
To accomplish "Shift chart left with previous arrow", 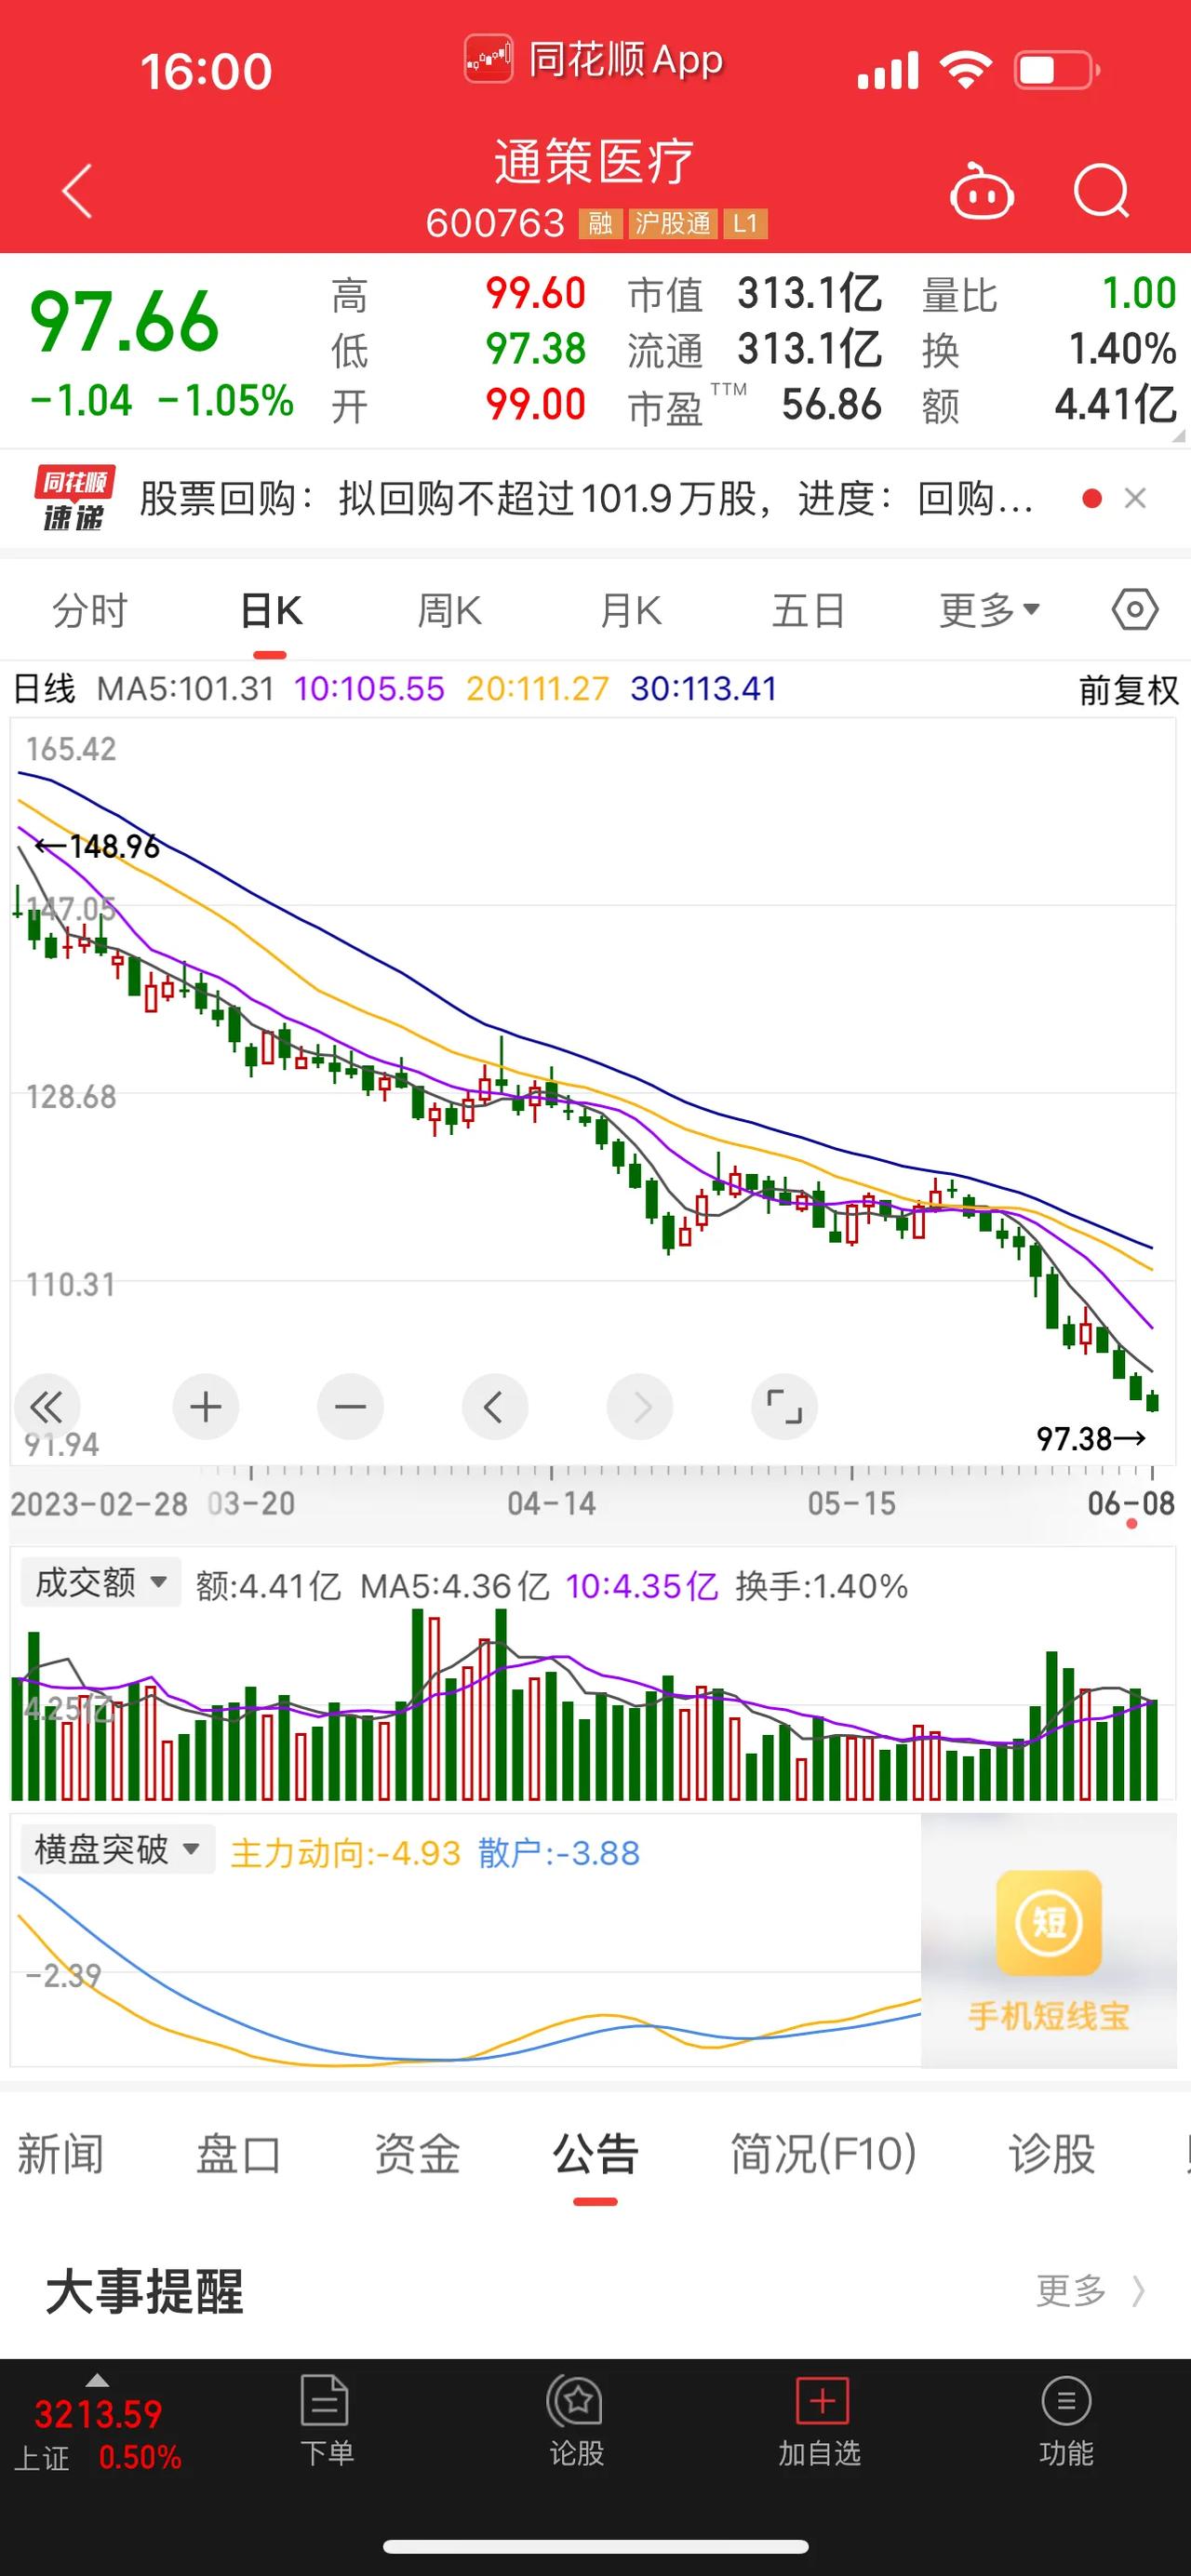I will click(494, 1407).
